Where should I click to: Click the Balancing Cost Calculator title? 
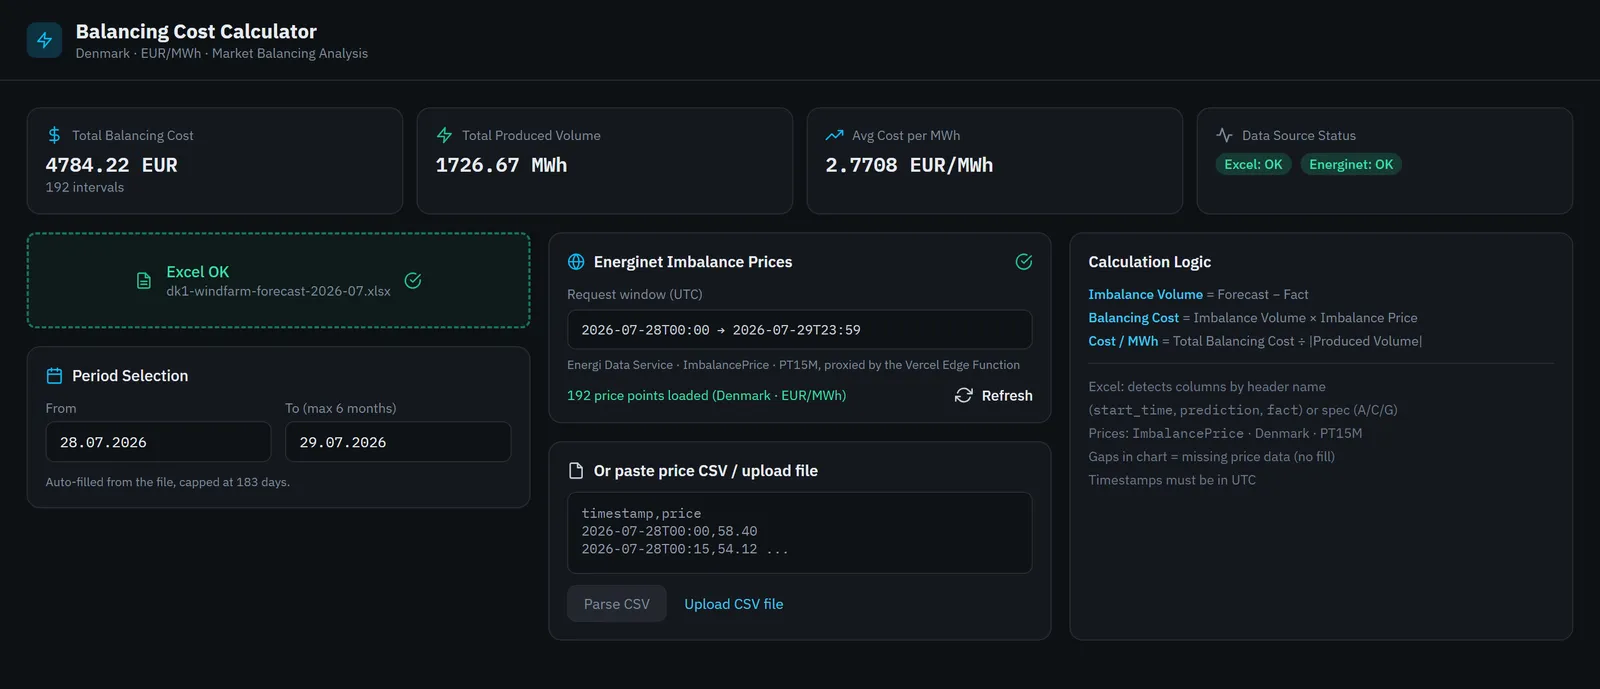pos(196,32)
